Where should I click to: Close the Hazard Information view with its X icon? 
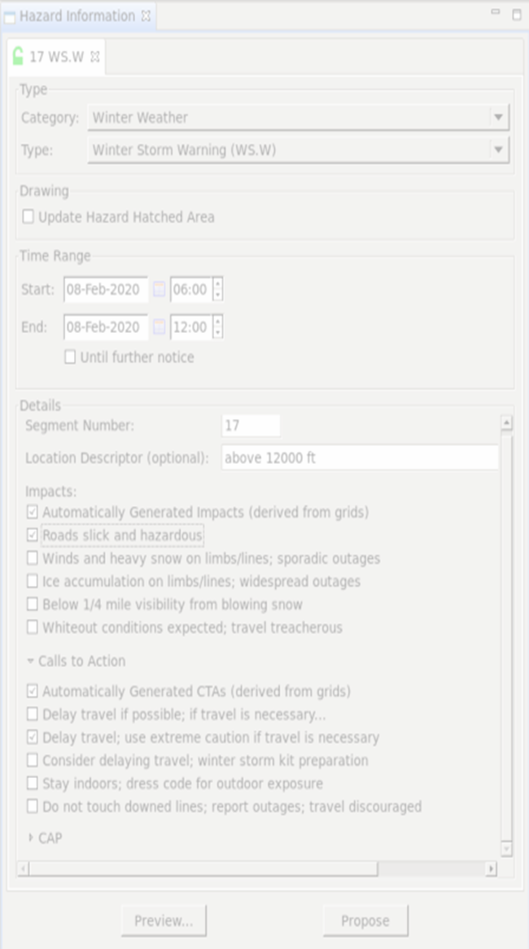click(146, 16)
